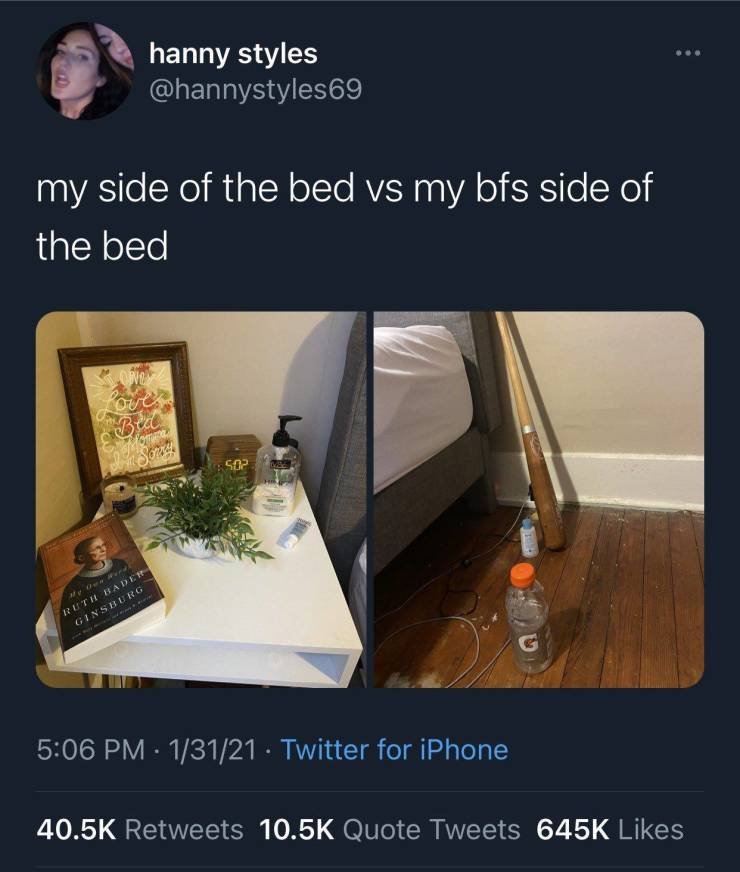This screenshot has height=872, width=740.
Task: Click the Twitter for iPhone source link
Action: (x=394, y=750)
